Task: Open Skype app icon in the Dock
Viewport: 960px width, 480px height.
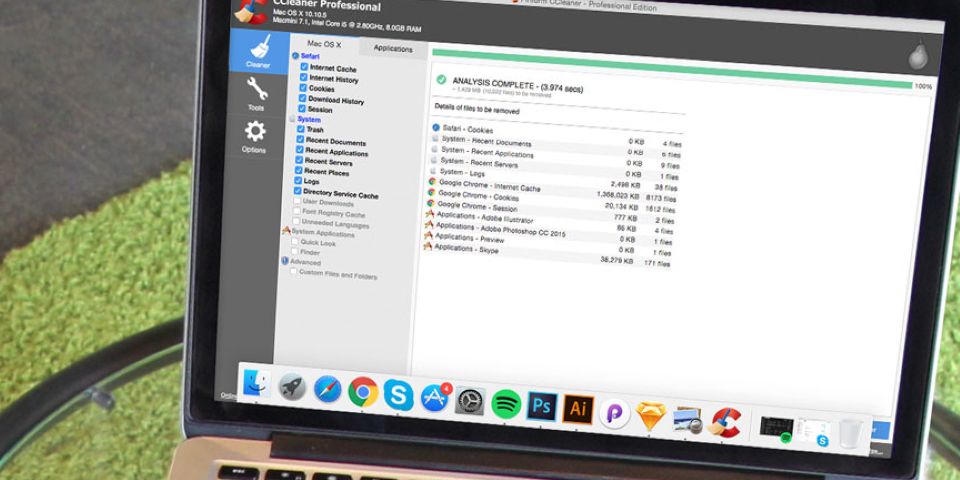Action: [x=399, y=395]
